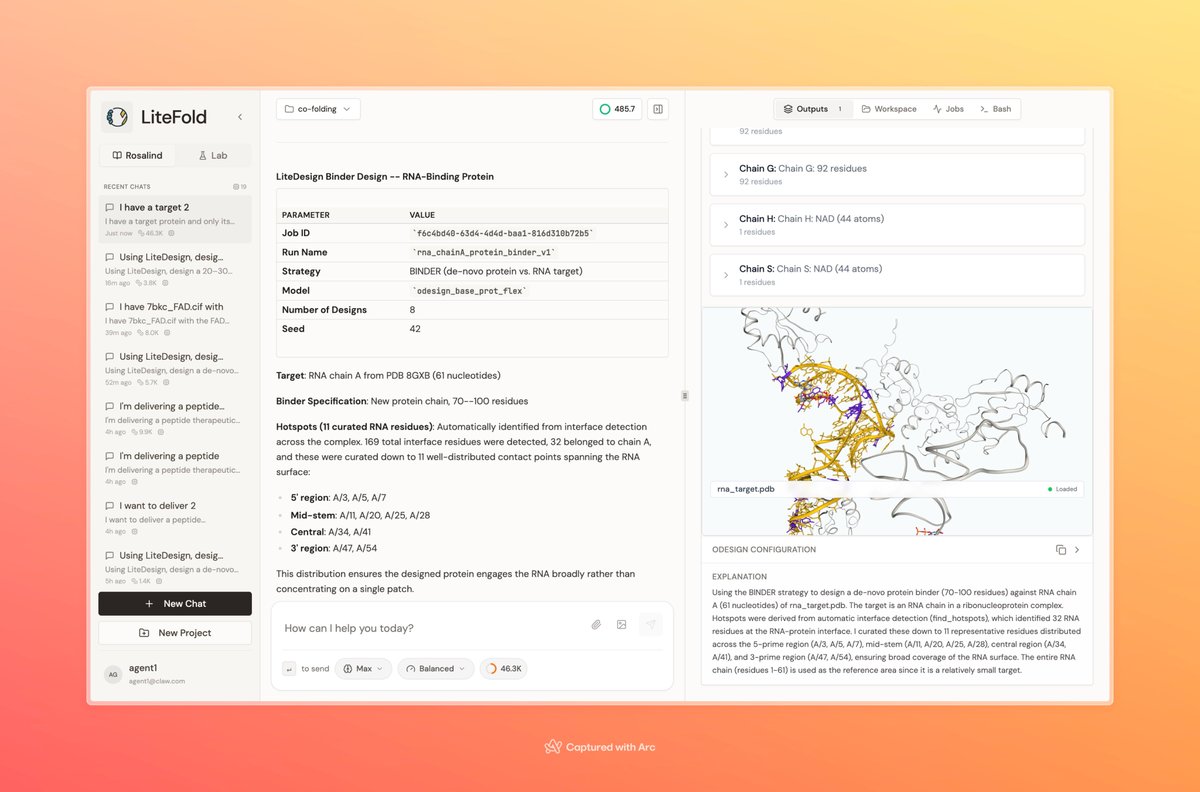Click the Jobs activity icon
This screenshot has width=1200, height=792.
pos(937,109)
